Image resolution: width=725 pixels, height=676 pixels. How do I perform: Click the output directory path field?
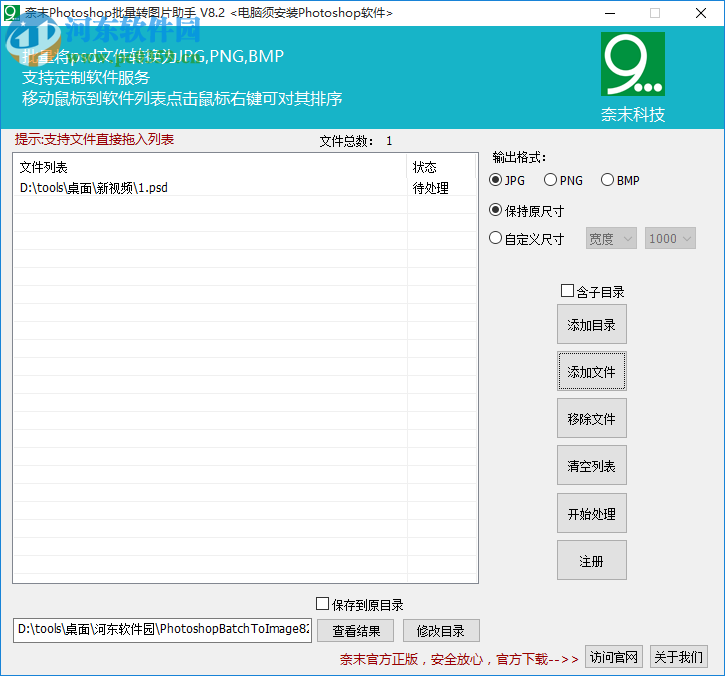(162, 630)
